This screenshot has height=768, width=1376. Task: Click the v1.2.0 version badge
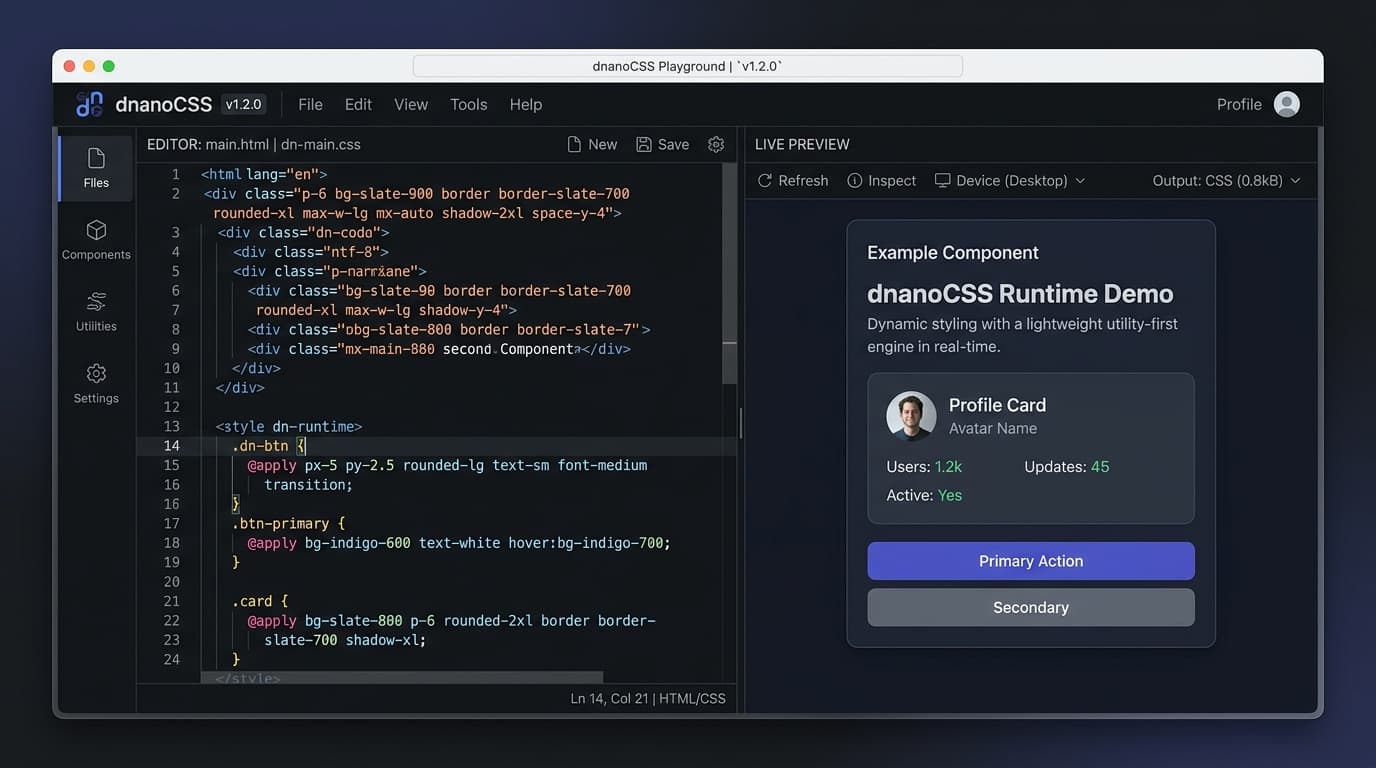coord(243,104)
